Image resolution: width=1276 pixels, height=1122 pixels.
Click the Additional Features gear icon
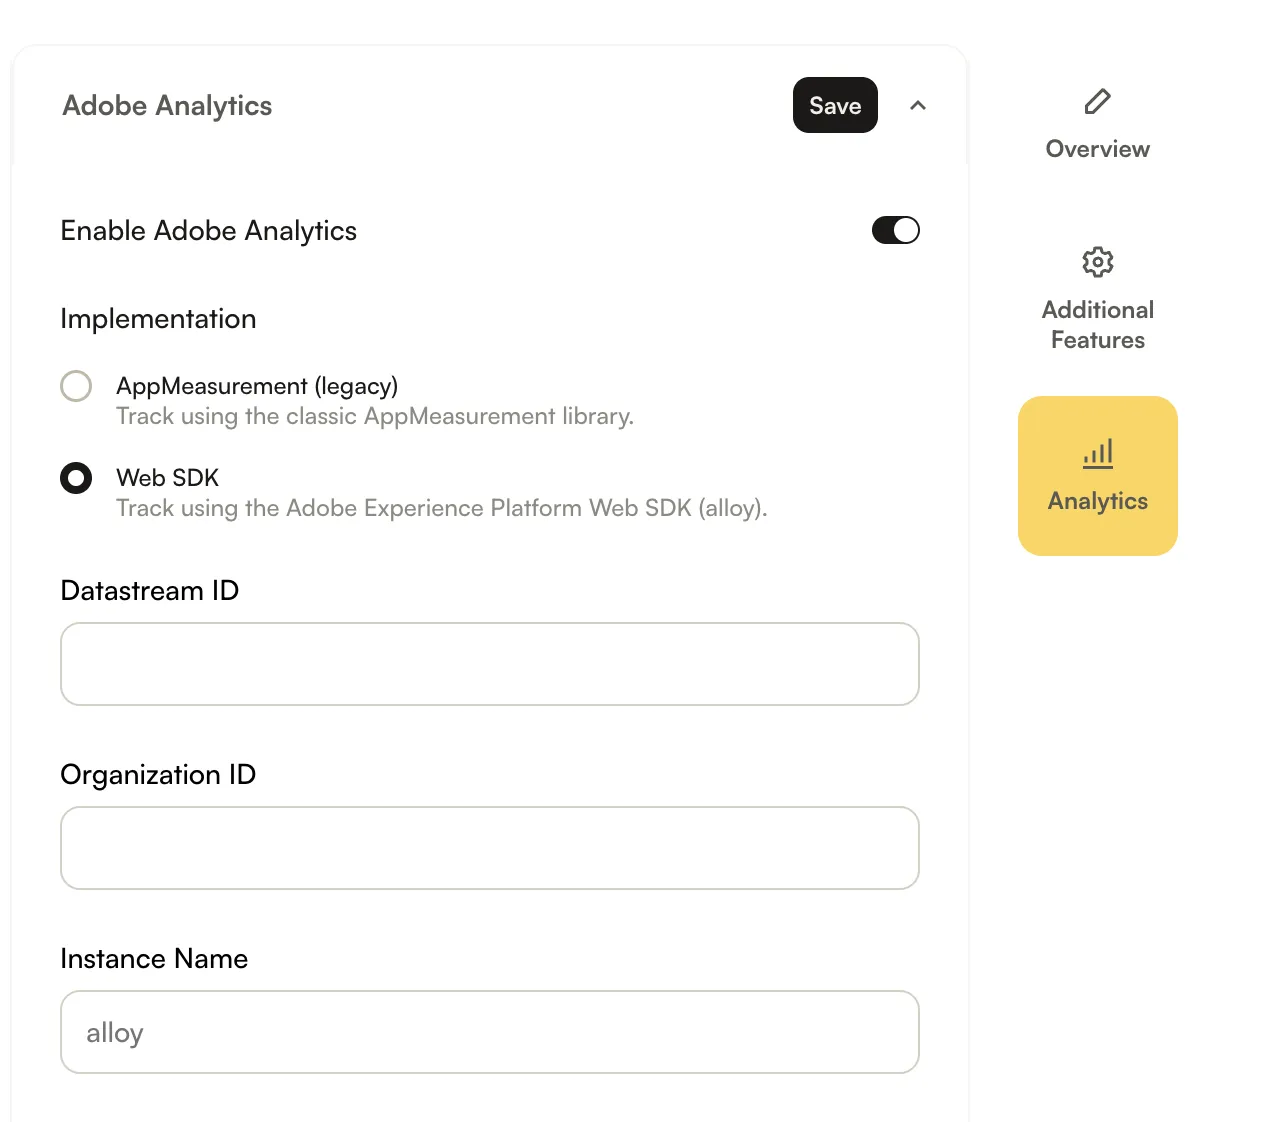coord(1097,262)
